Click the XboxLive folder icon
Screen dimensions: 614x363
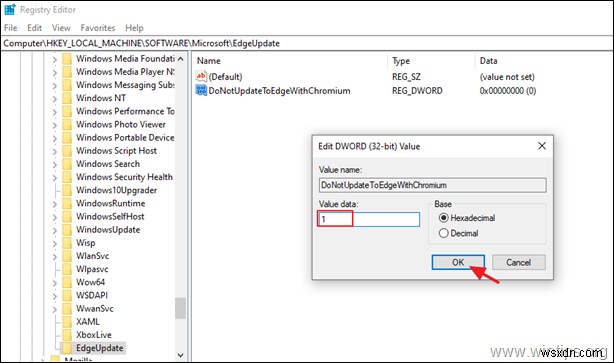(67, 335)
